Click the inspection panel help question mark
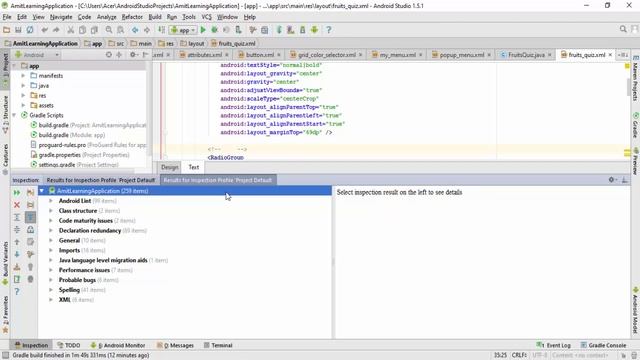 coord(17,291)
